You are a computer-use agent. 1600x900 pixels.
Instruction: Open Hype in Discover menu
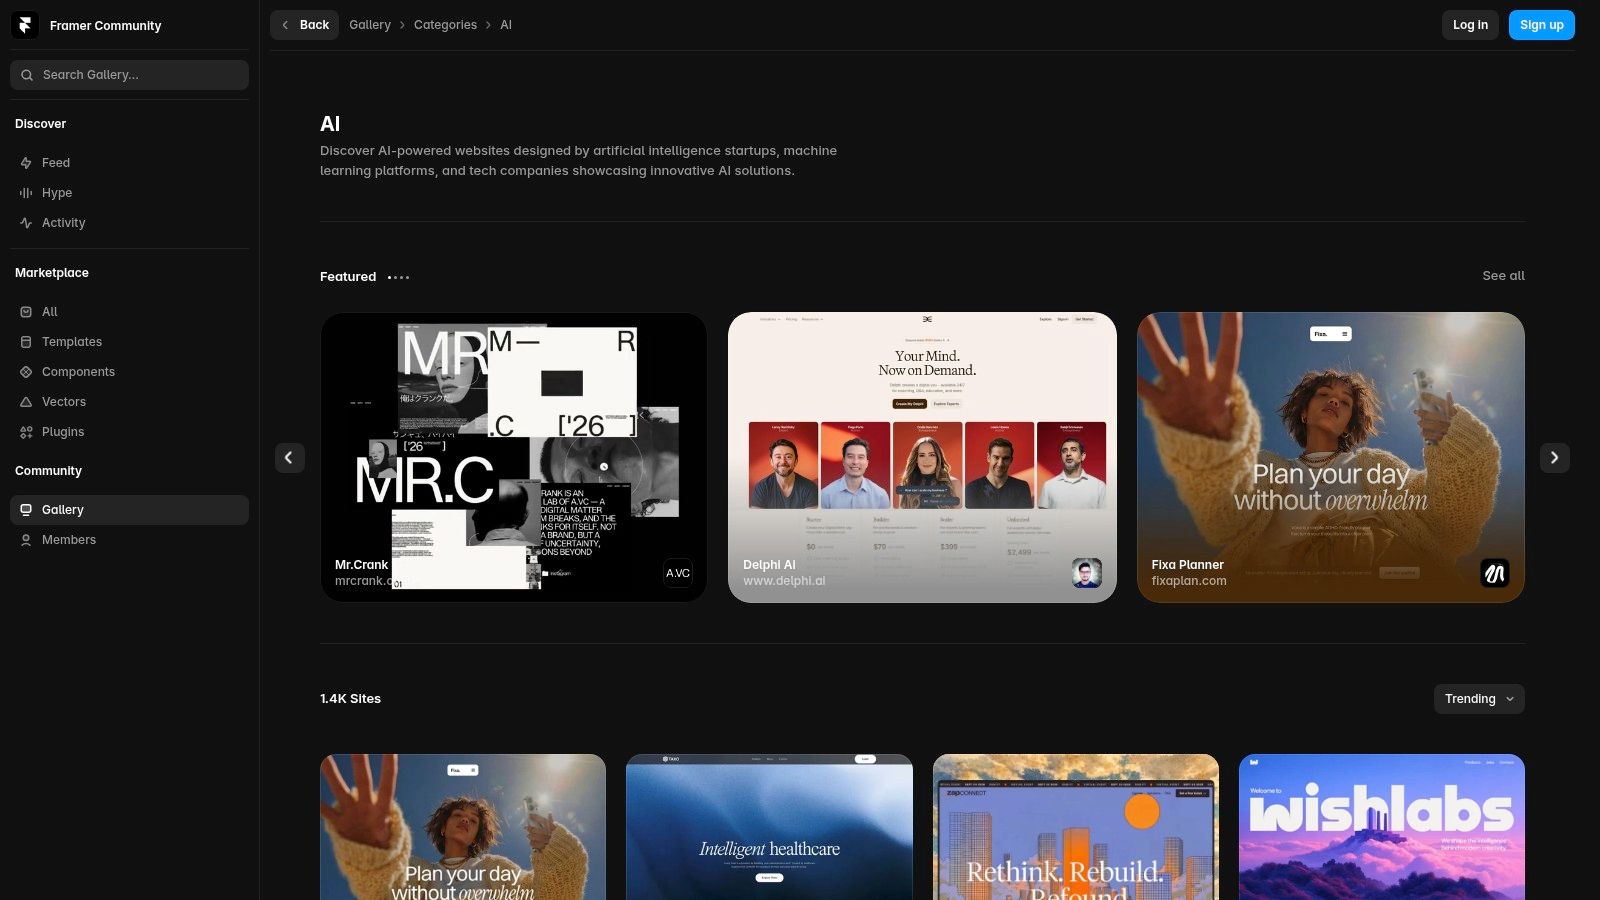pos(129,193)
